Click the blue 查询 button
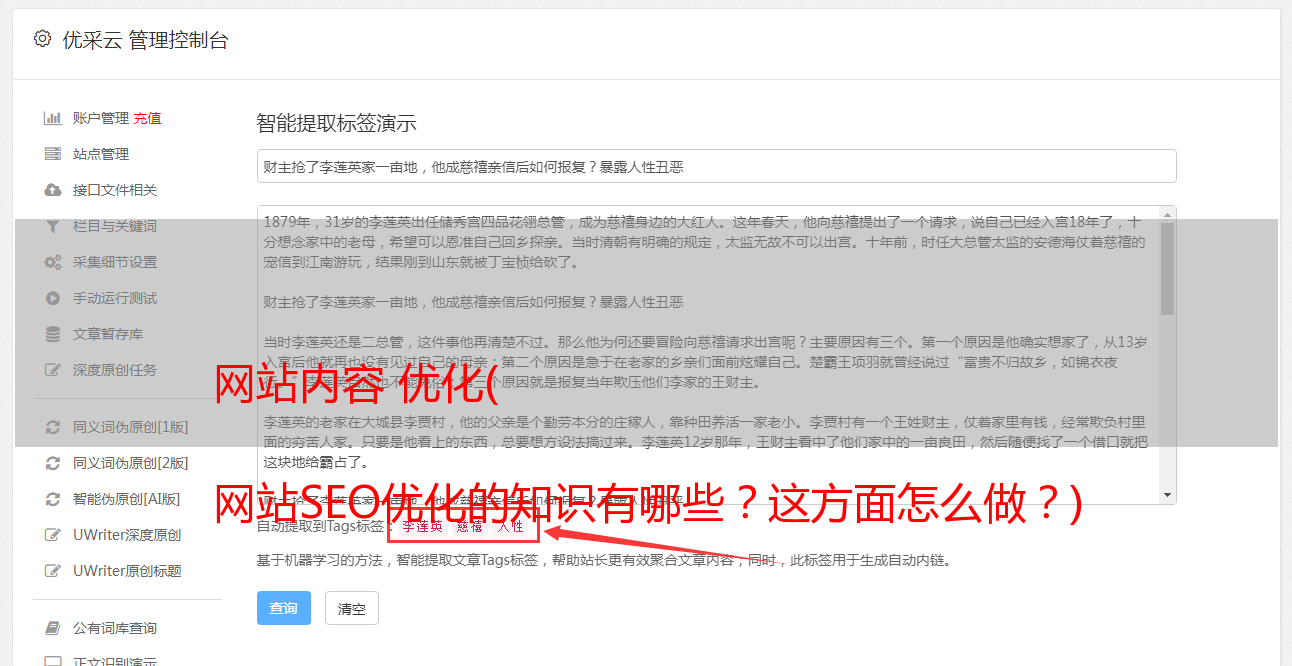 (284, 608)
